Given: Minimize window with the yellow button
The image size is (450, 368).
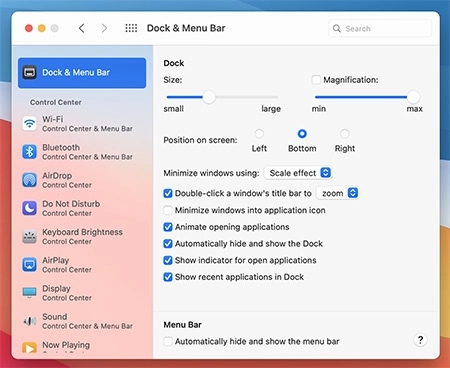Looking at the screenshot, I should coord(42,28).
